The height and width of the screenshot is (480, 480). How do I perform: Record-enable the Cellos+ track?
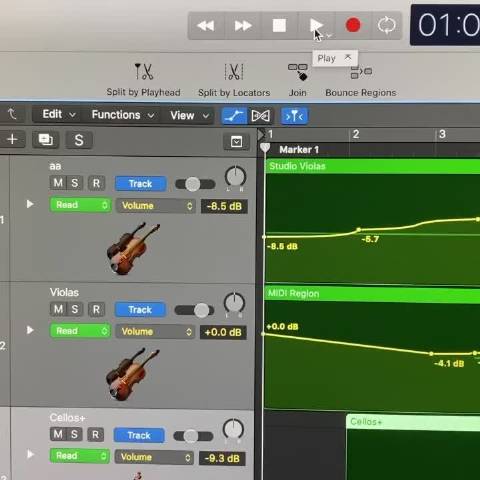click(95, 435)
